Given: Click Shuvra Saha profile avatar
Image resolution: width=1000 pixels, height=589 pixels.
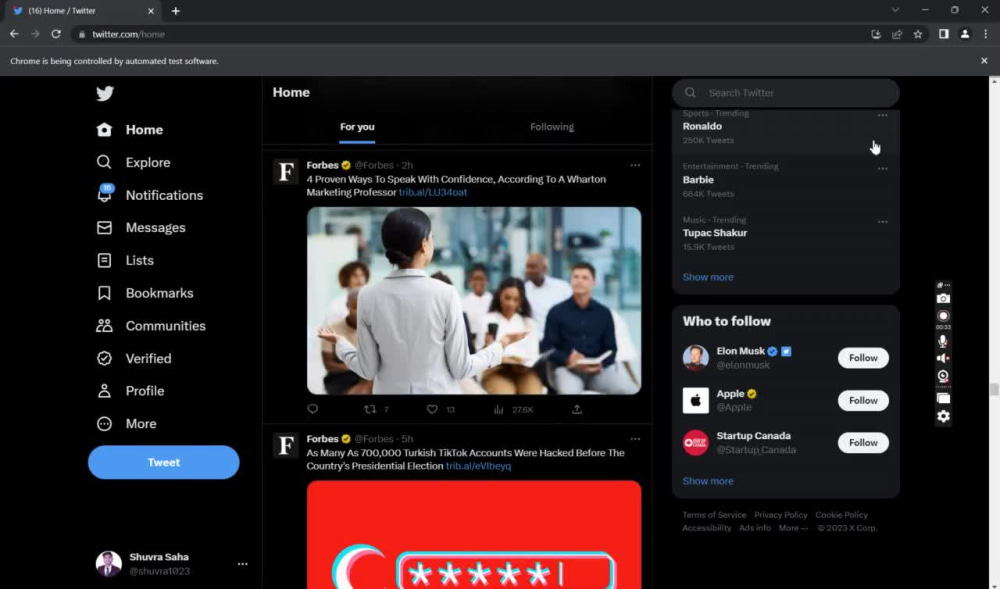Looking at the screenshot, I should pos(108,564).
